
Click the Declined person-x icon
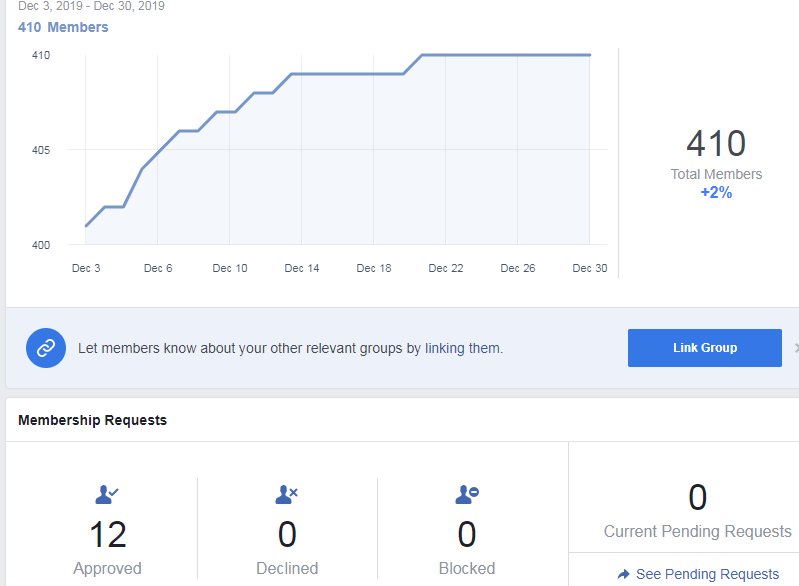tap(286, 494)
